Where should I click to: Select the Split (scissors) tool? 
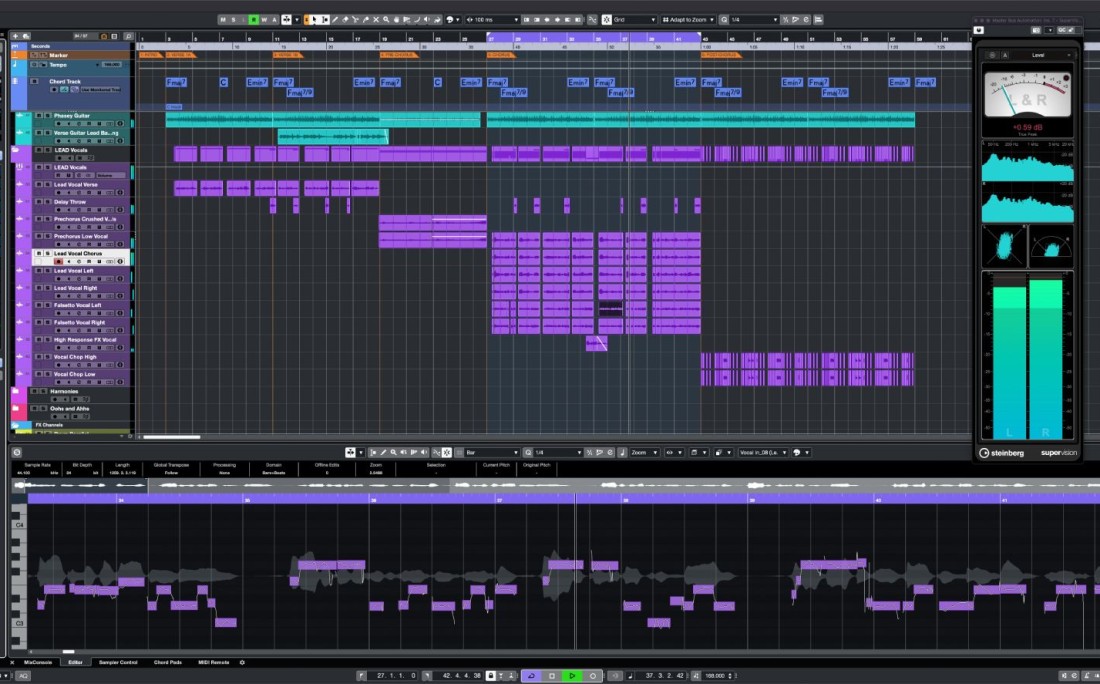(x=356, y=18)
